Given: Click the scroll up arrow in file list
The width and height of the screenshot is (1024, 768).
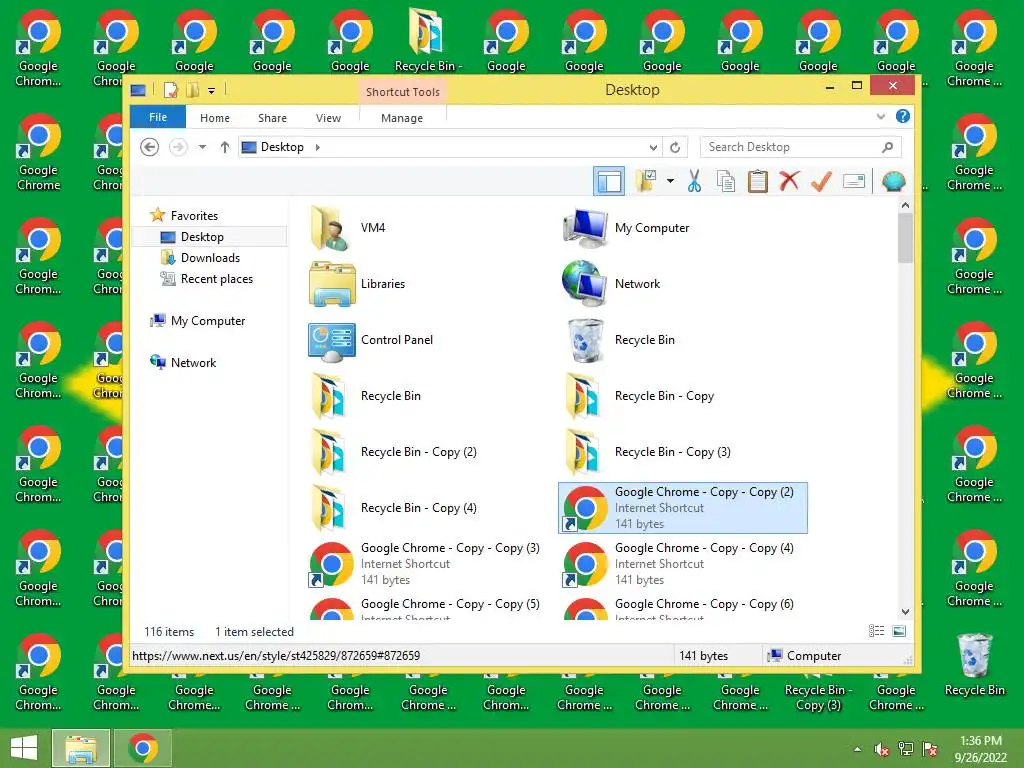Looking at the screenshot, I should [905, 205].
